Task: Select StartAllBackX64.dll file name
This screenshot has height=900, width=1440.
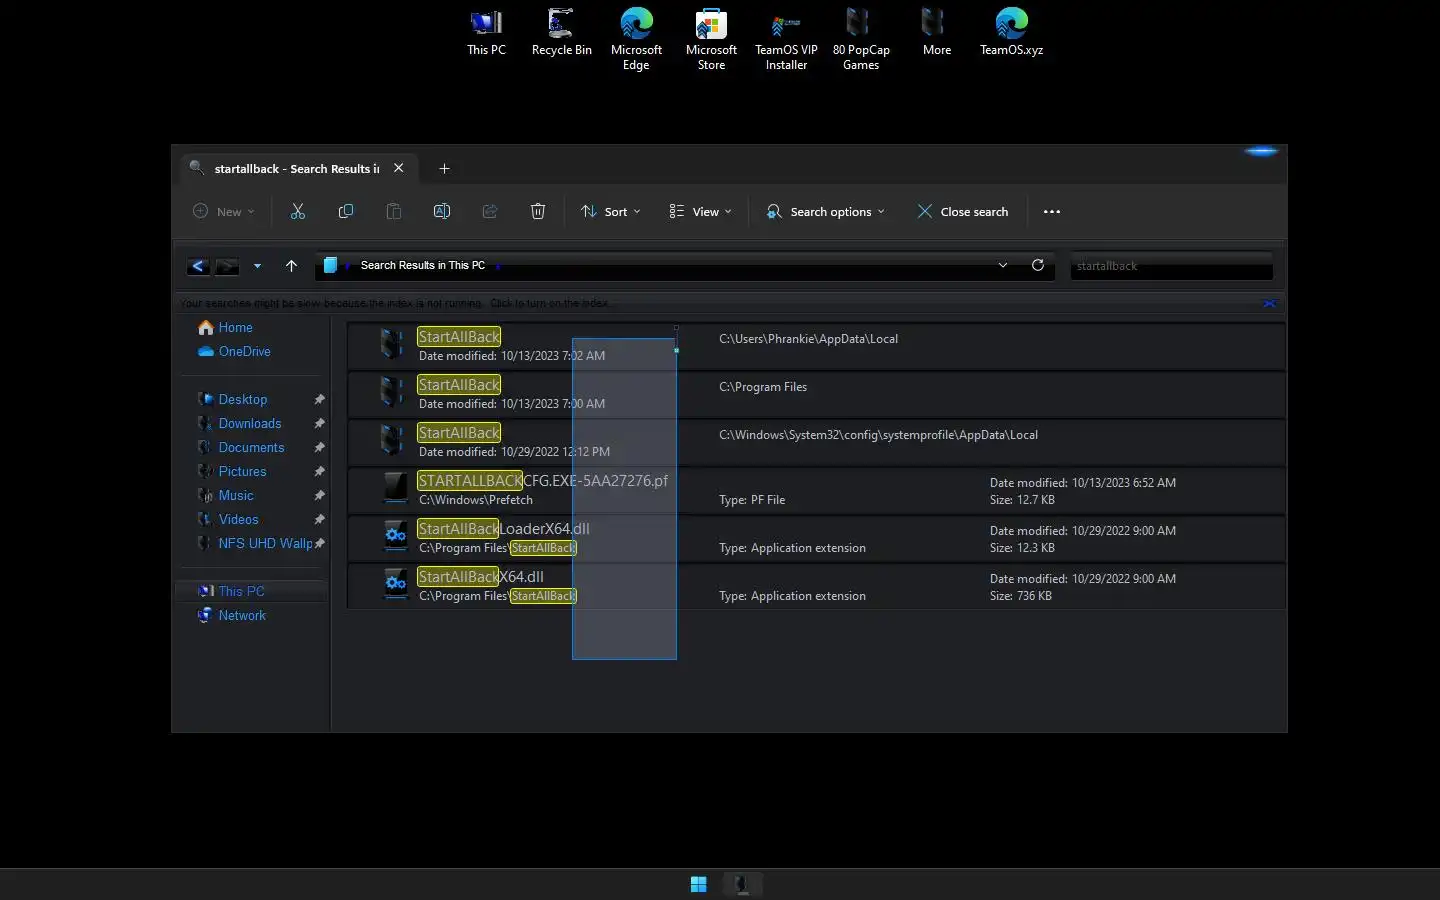Action: [x=481, y=576]
